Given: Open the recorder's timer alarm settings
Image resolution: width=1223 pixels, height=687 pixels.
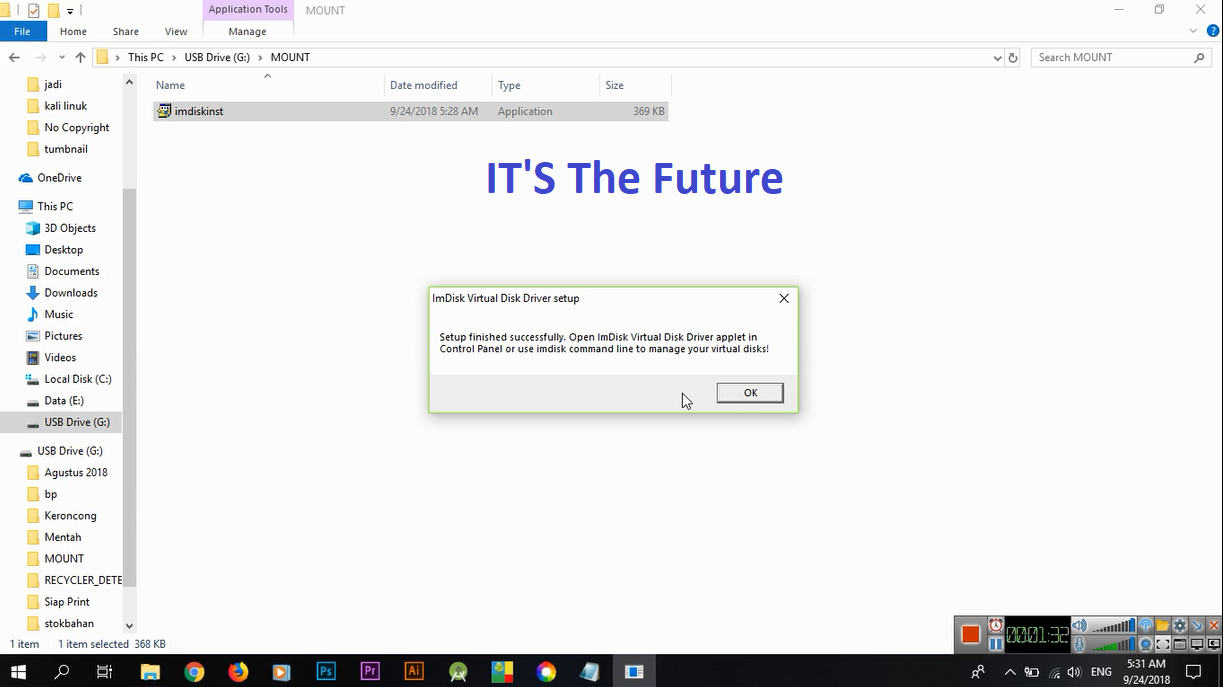Looking at the screenshot, I should [x=995, y=625].
